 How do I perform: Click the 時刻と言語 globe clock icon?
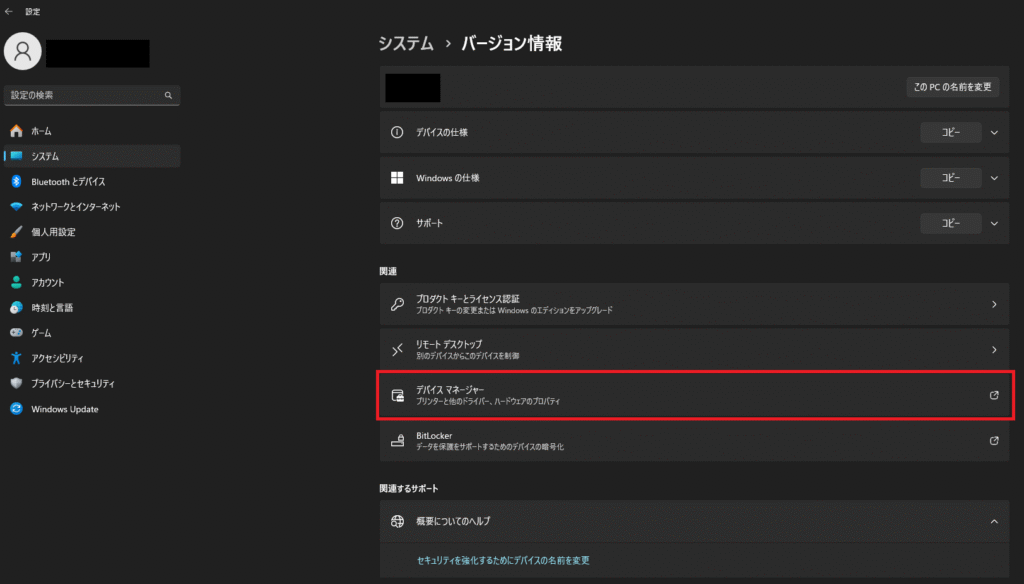tap(16, 308)
